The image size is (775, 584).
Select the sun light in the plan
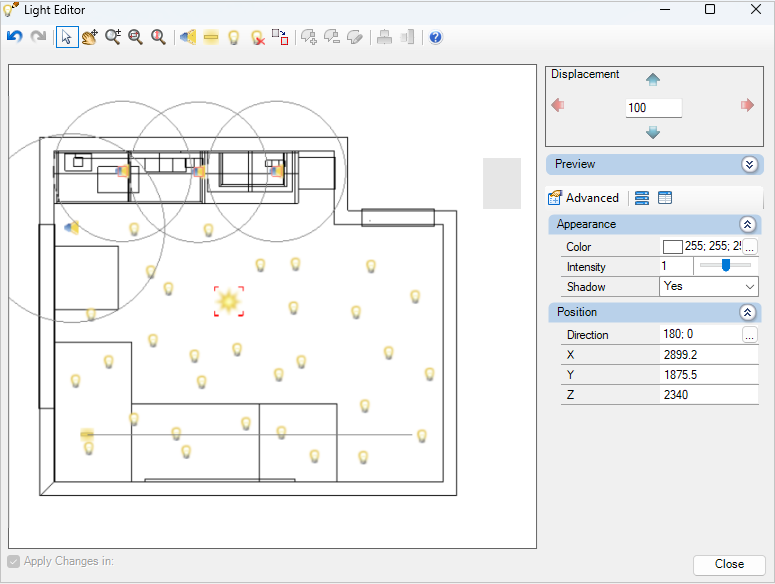click(x=229, y=301)
